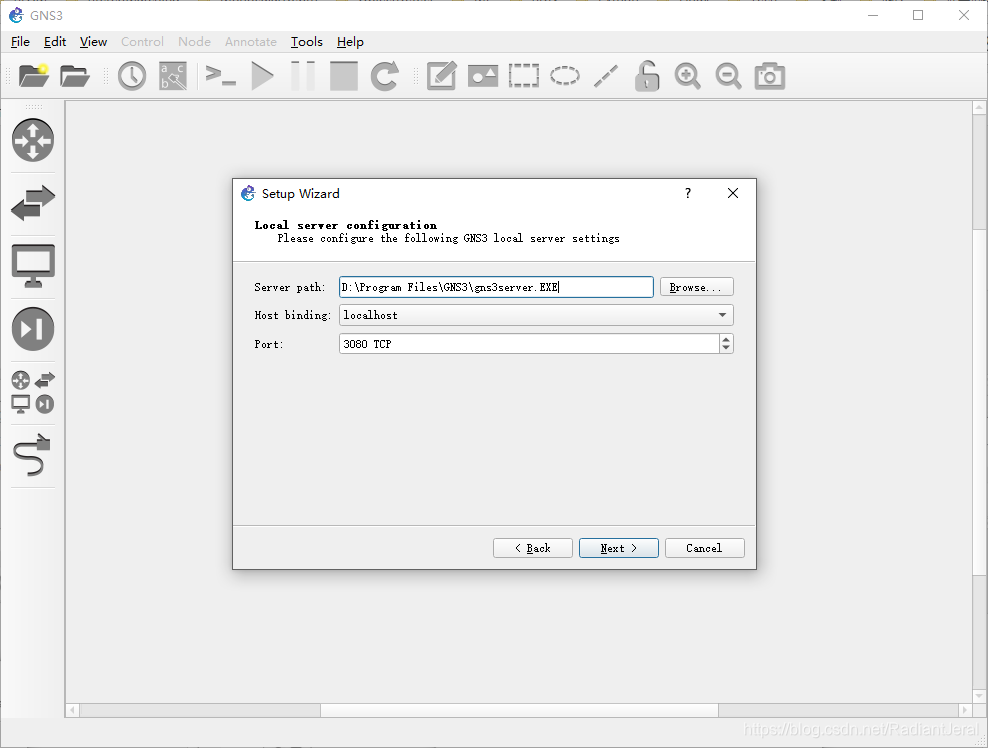Browse all devices sidebar icon

tap(33, 392)
